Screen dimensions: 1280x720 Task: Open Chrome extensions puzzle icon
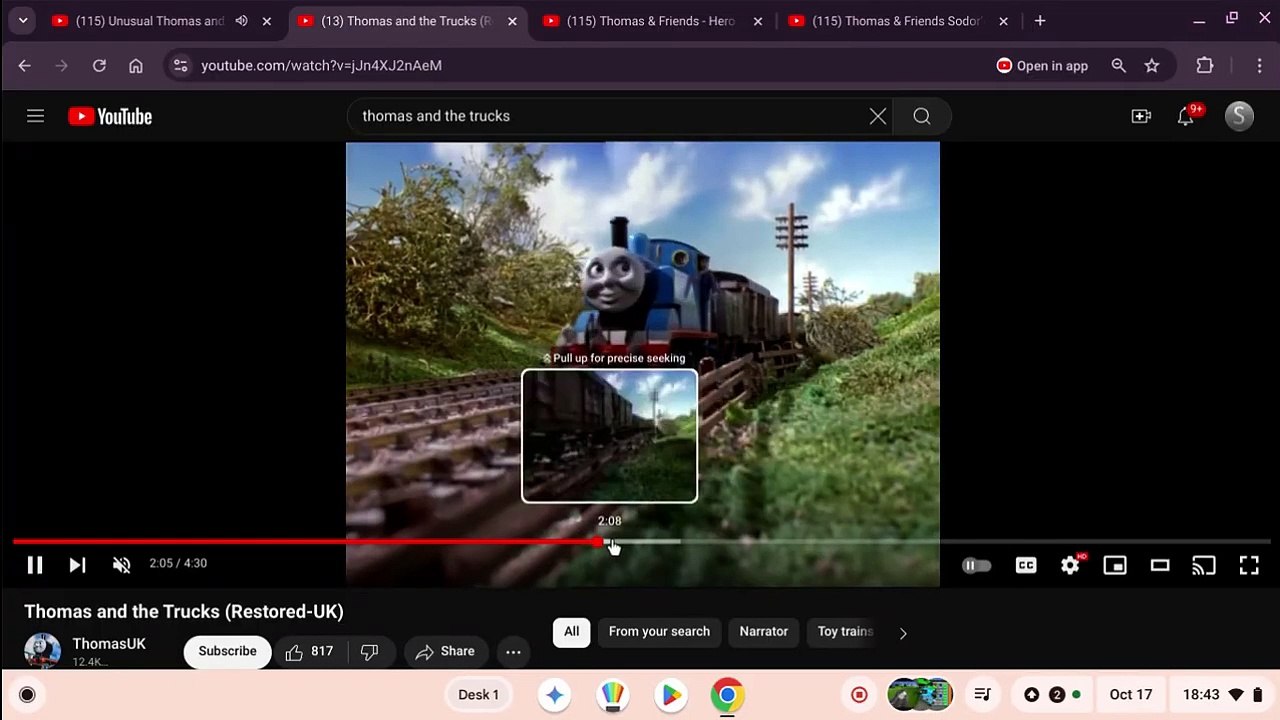click(x=1205, y=66)
